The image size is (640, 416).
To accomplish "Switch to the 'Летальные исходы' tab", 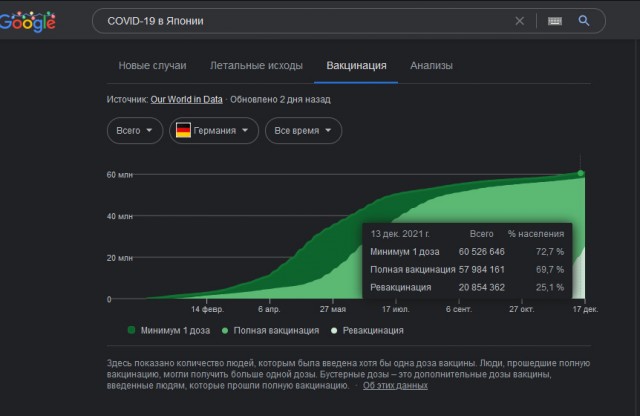I will (x=256, y=66).
